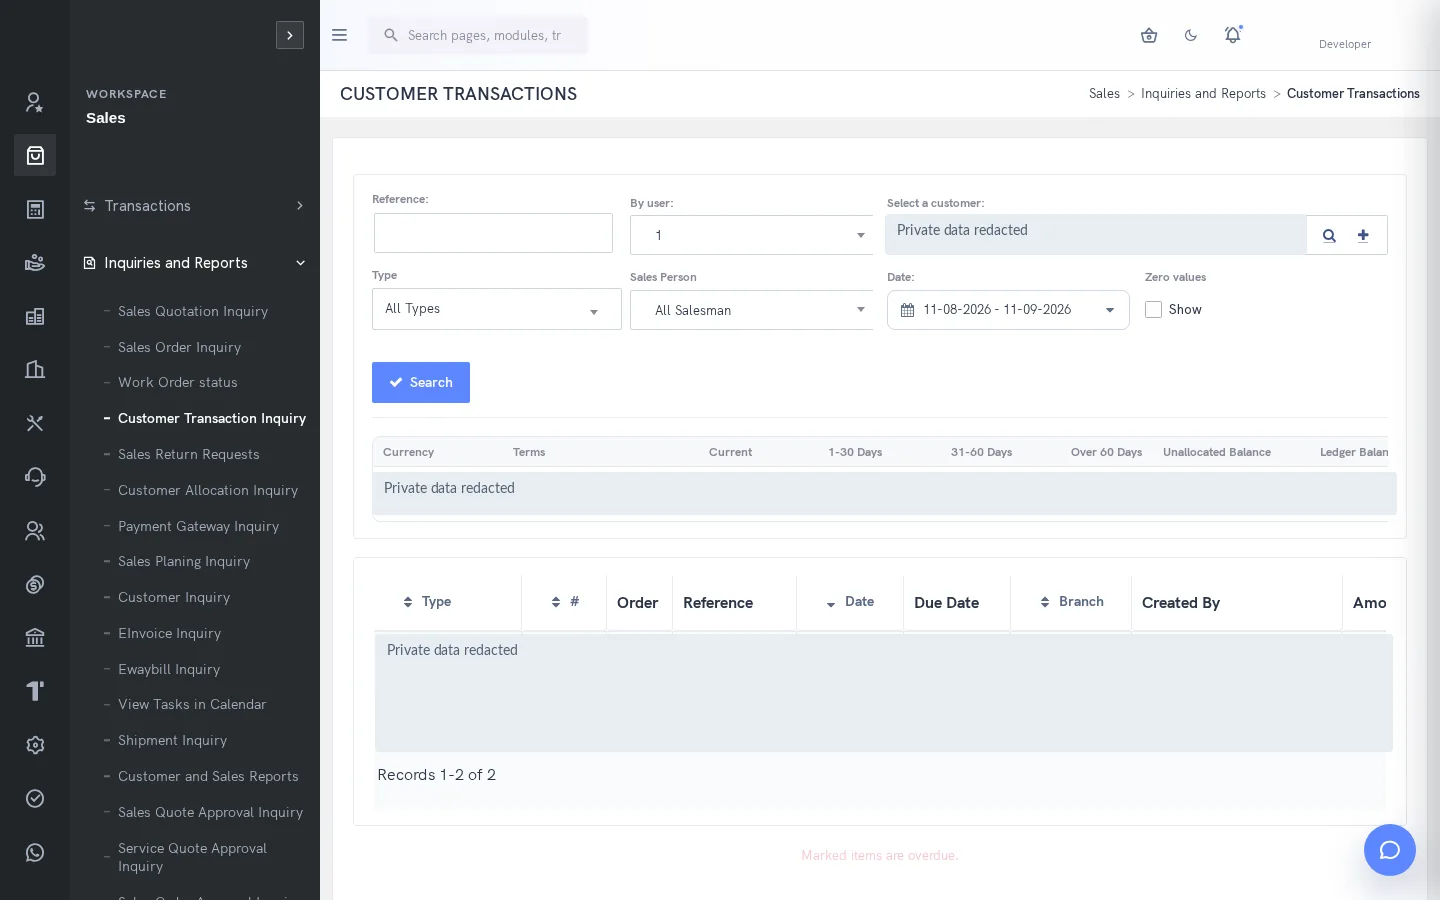Open the circled checkmark icon in left rail

pyautogui.click(x=35, y=798)
